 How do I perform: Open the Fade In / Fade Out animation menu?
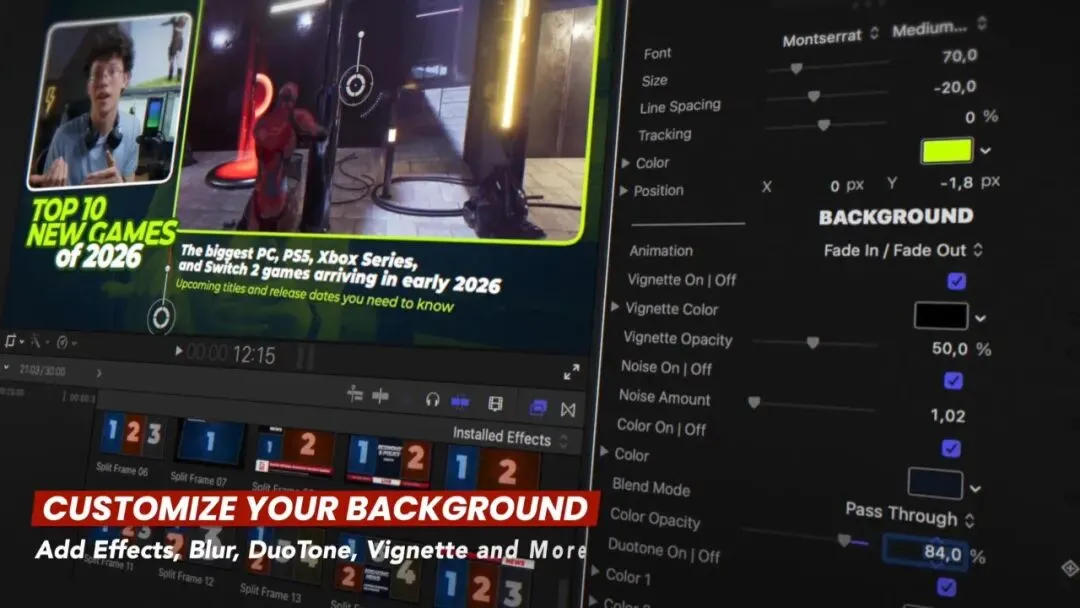(x=903, y=250)
